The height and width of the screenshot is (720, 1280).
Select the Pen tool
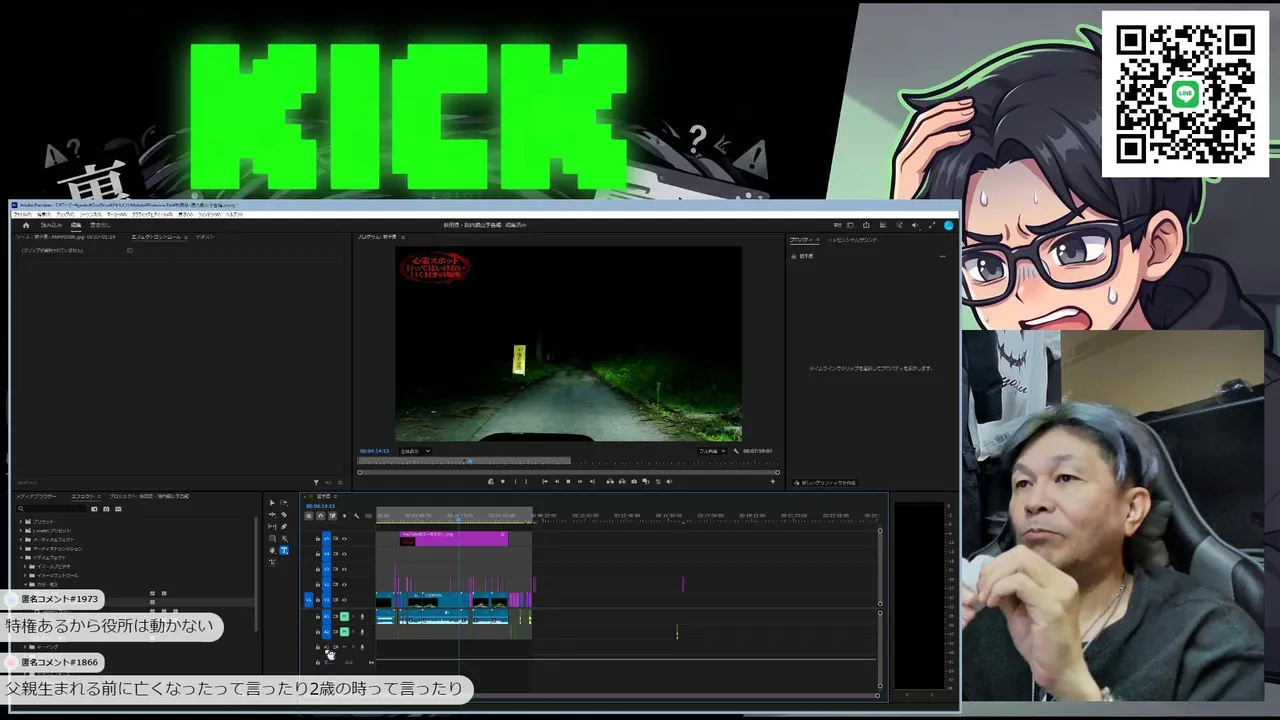tap(284, 527)
